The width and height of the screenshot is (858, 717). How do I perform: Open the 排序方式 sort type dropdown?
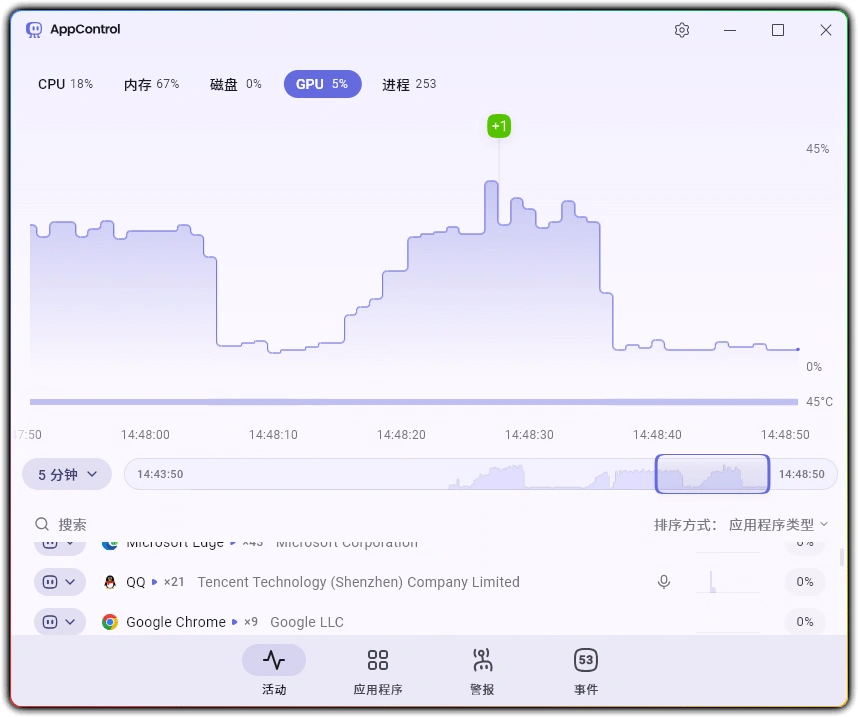778,524
